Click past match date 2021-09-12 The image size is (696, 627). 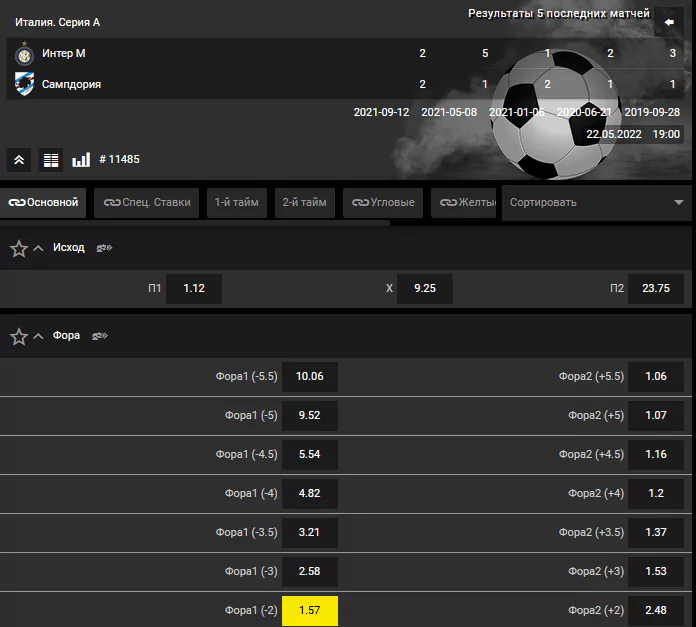tap(381, 112)
